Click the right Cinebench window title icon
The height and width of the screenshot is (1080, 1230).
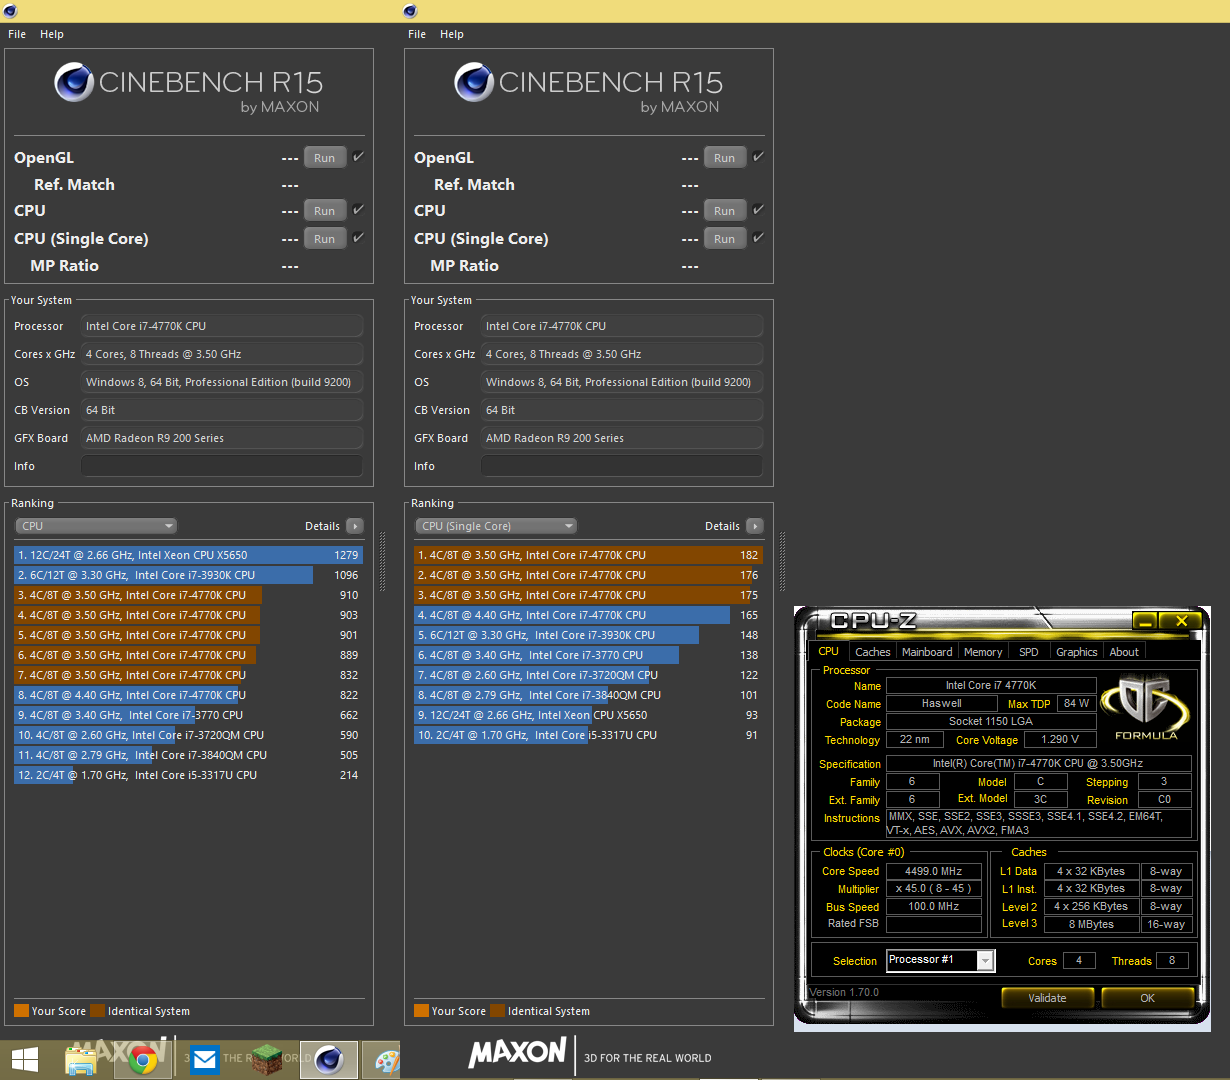[410, 11]
